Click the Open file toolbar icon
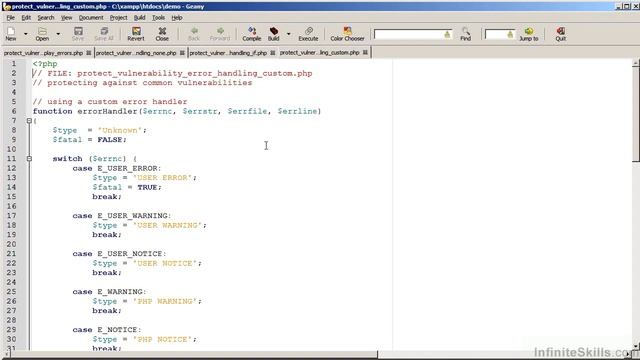The image size is (640, 360). click(42, 33)
